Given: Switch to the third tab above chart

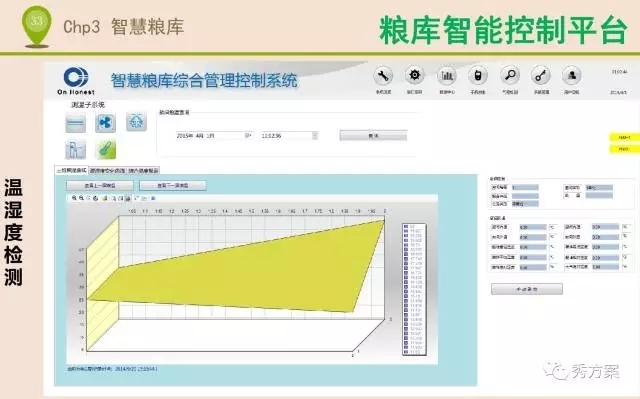Looking at the screenshot, I should tap(143, 171).
